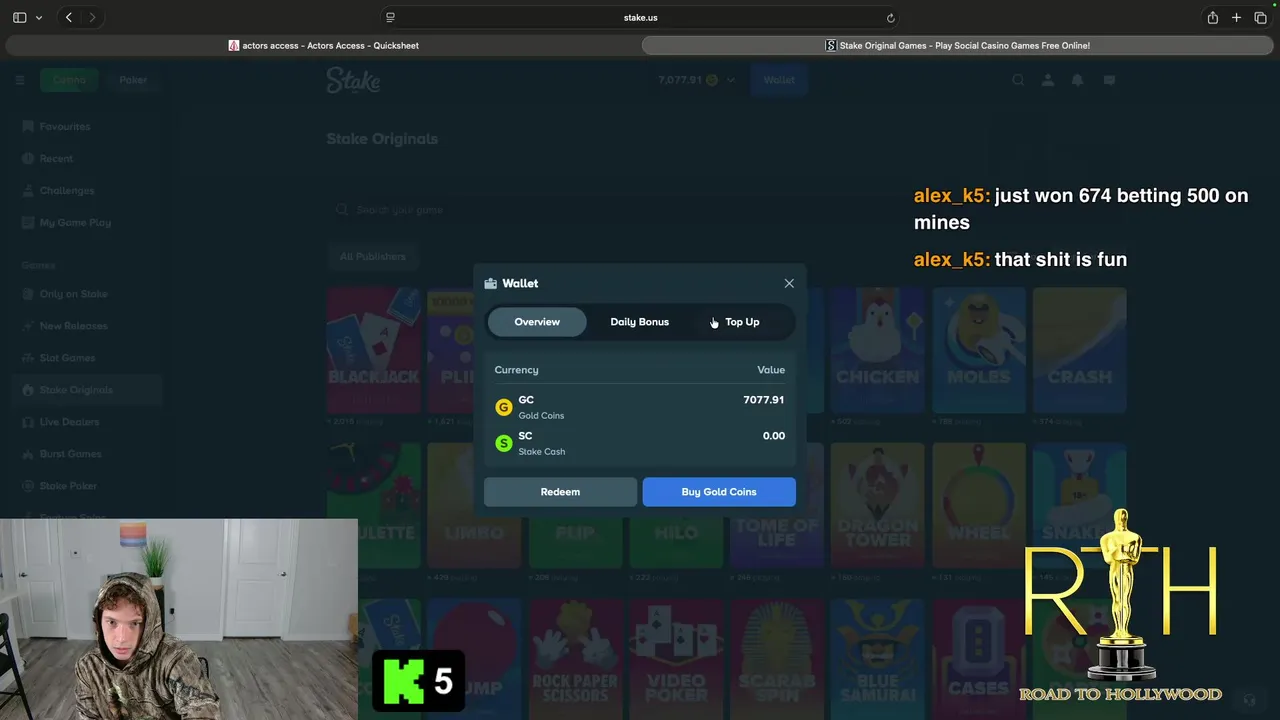Open a new tab with plus icon
Screen dimensions: 1280x720
click(x=1236, y=17)
